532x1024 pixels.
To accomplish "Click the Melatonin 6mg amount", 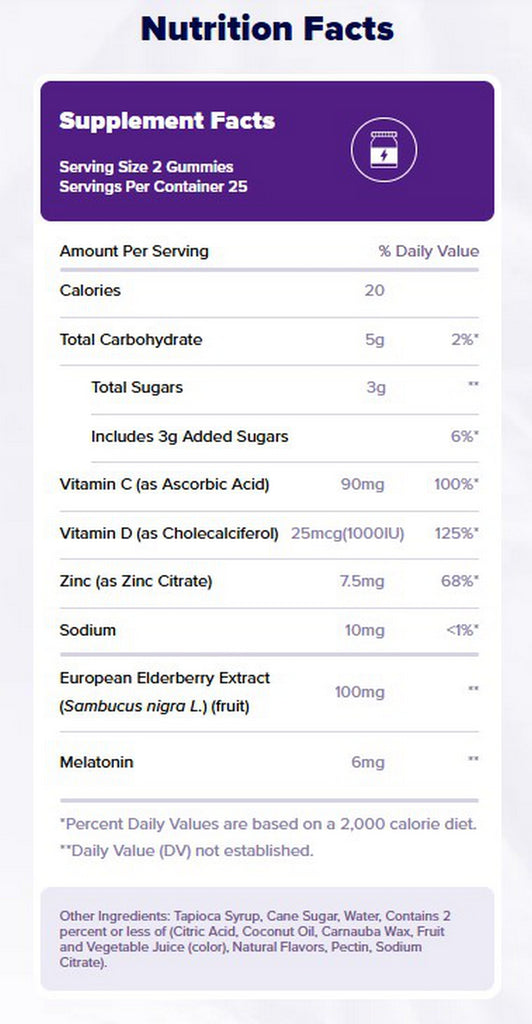I will (x=368, y=762).
